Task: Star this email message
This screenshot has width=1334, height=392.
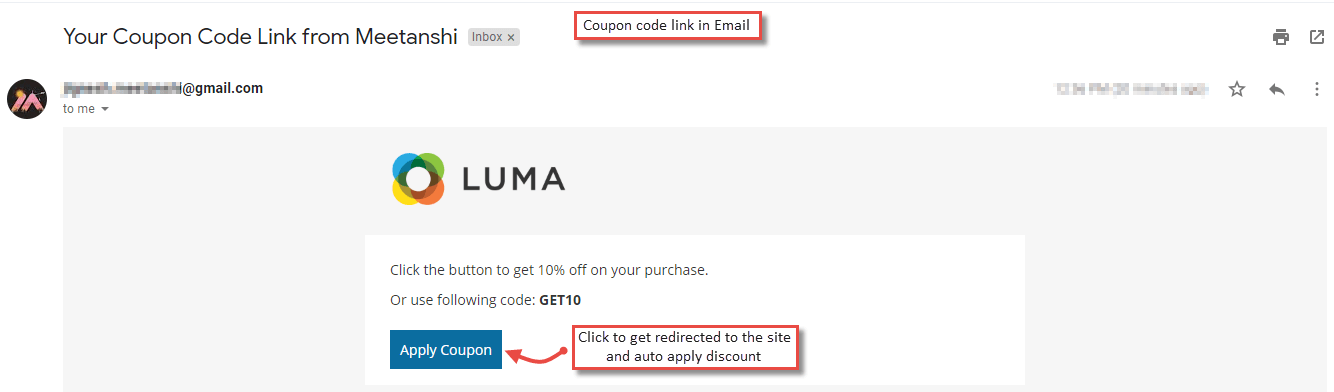Action: 1237,89
